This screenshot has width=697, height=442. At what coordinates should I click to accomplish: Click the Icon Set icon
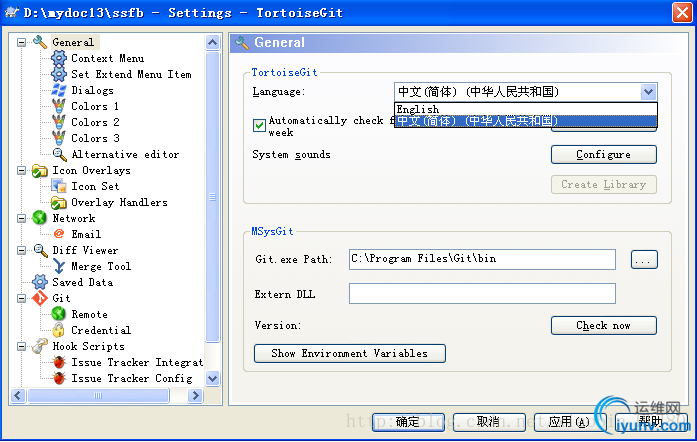click(x=59, y=186)
